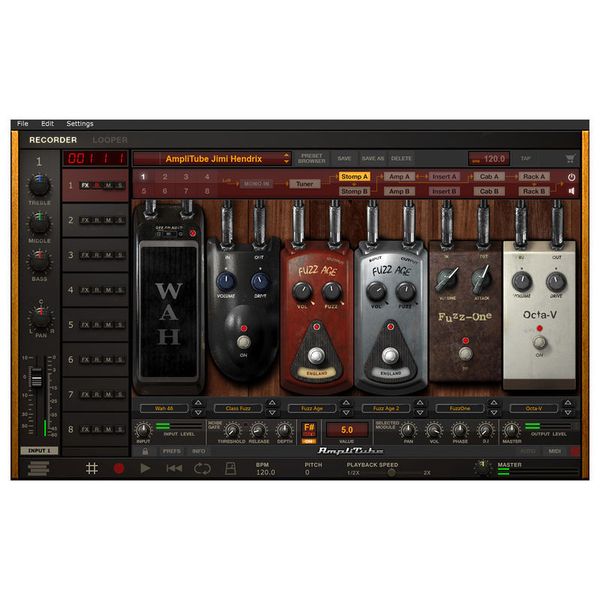Enable the metronome icon
600x600 pixels.
tap(230, 468)
